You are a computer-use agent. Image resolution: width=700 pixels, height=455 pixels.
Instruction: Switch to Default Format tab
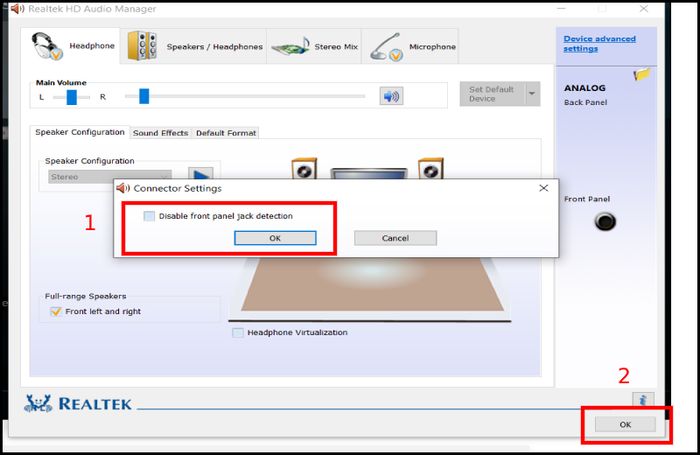226,133
